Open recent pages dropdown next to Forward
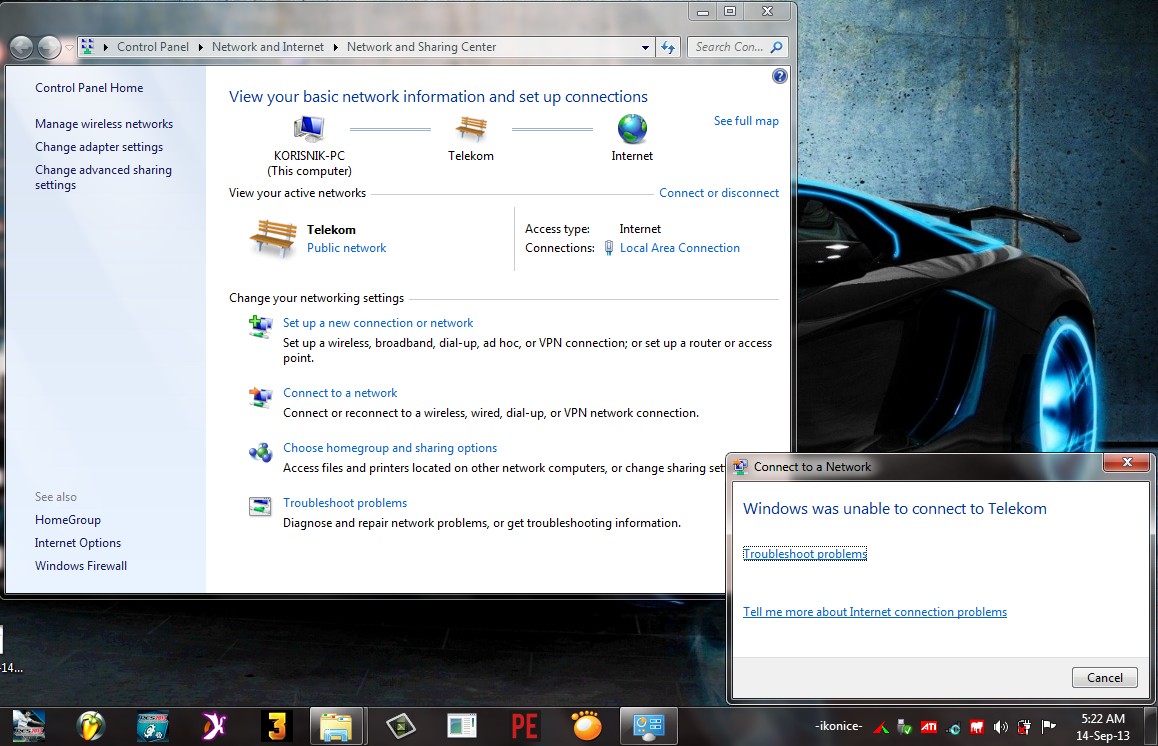Viewport: 1158px width, 746px height. point(69,47)
